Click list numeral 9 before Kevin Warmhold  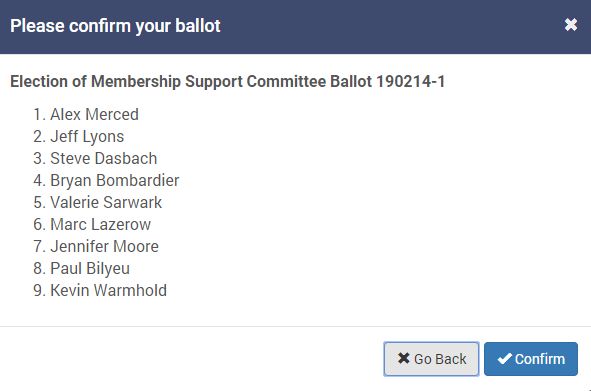click(x=39, y=290)
